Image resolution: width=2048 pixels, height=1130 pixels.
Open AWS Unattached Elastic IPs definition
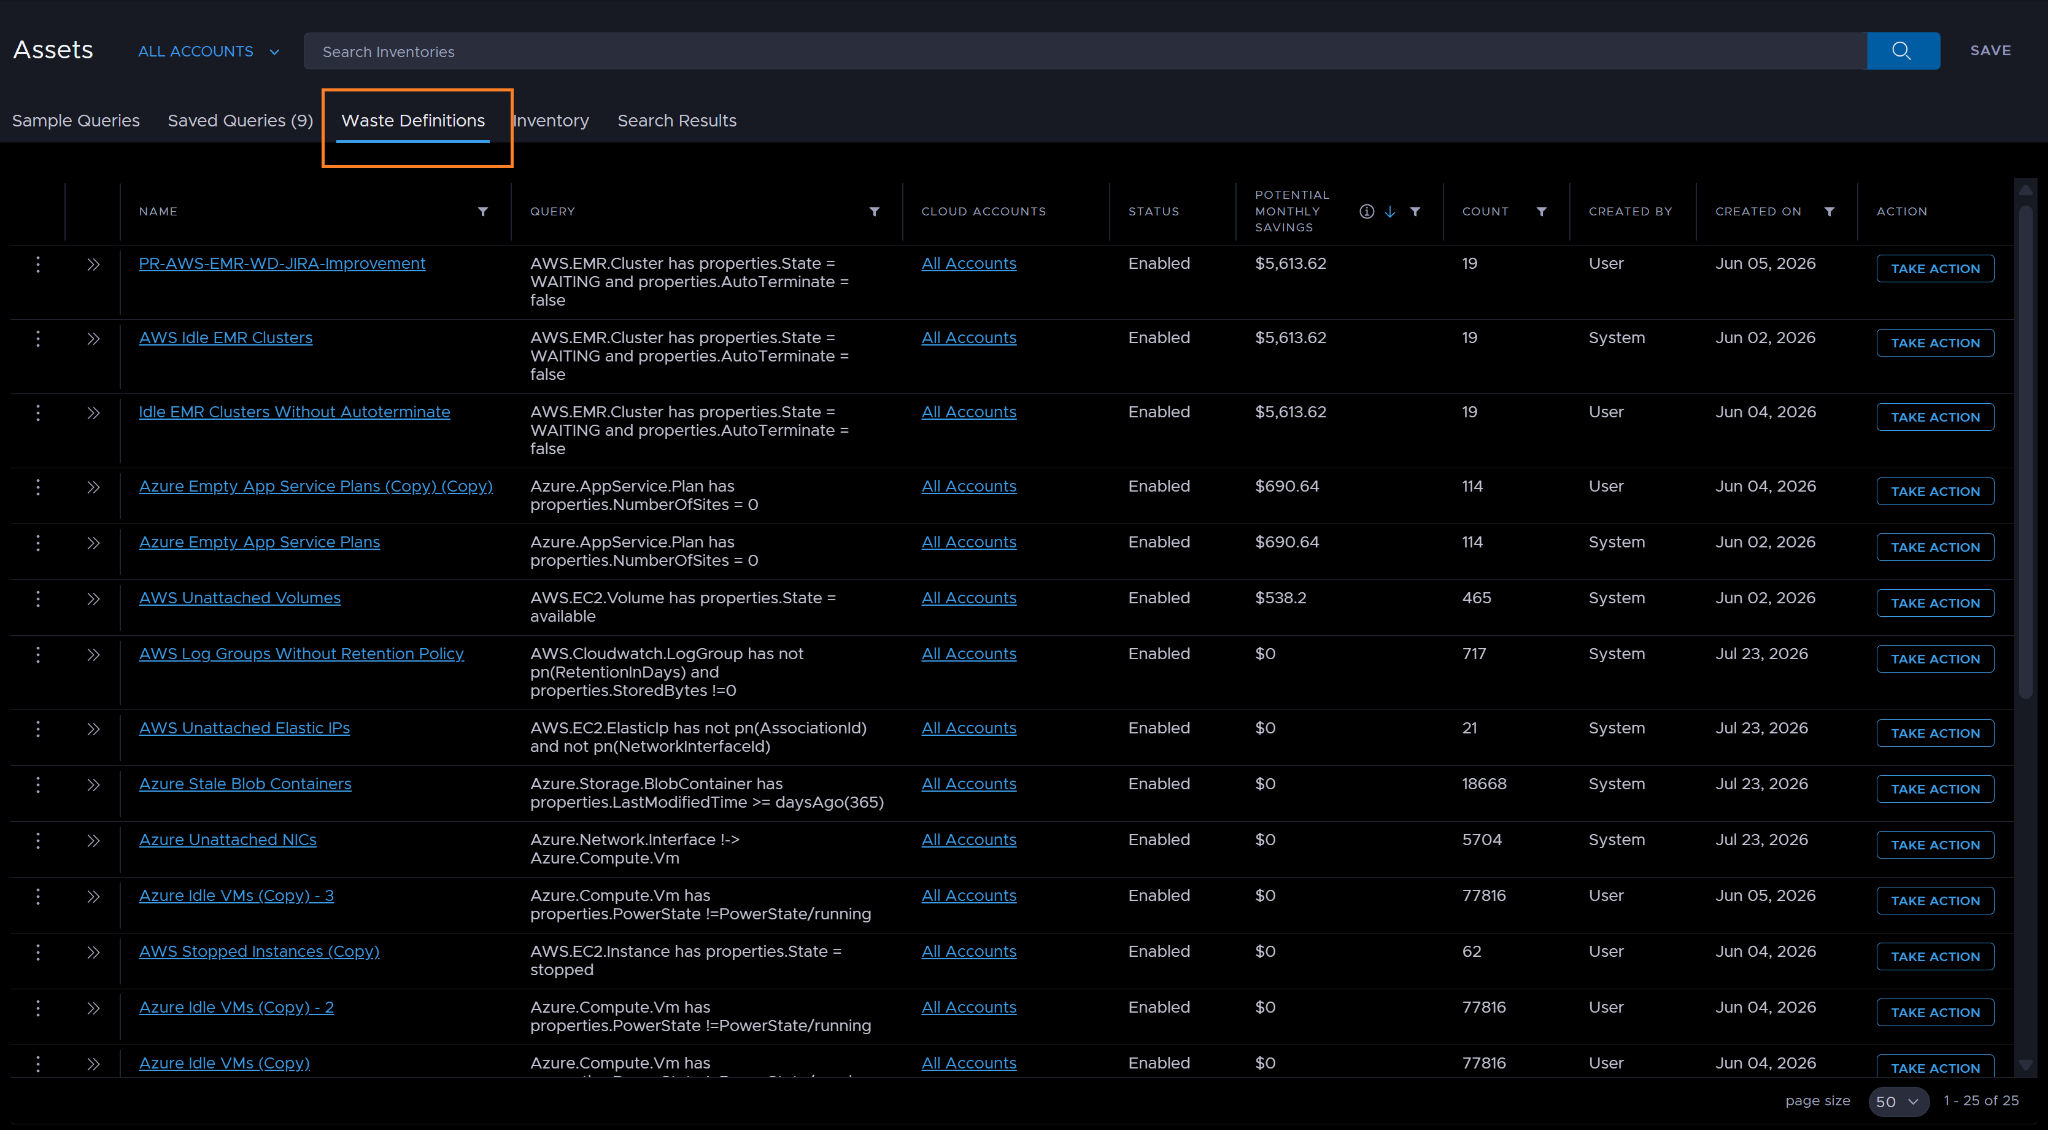point(244,728)
